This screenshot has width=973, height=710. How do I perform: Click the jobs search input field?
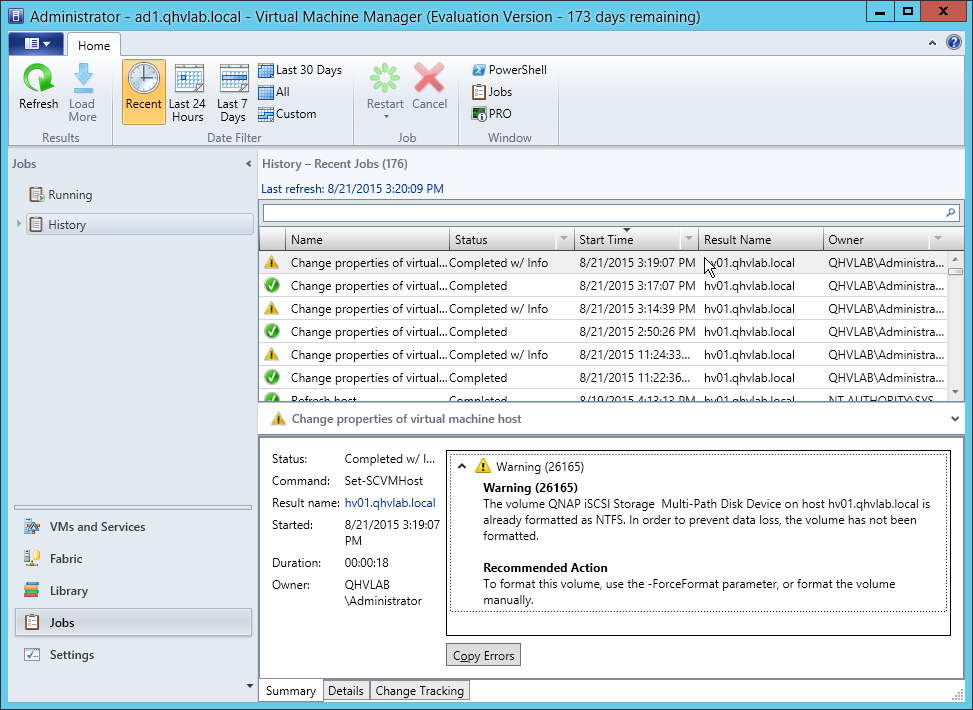tap(600, 213)
